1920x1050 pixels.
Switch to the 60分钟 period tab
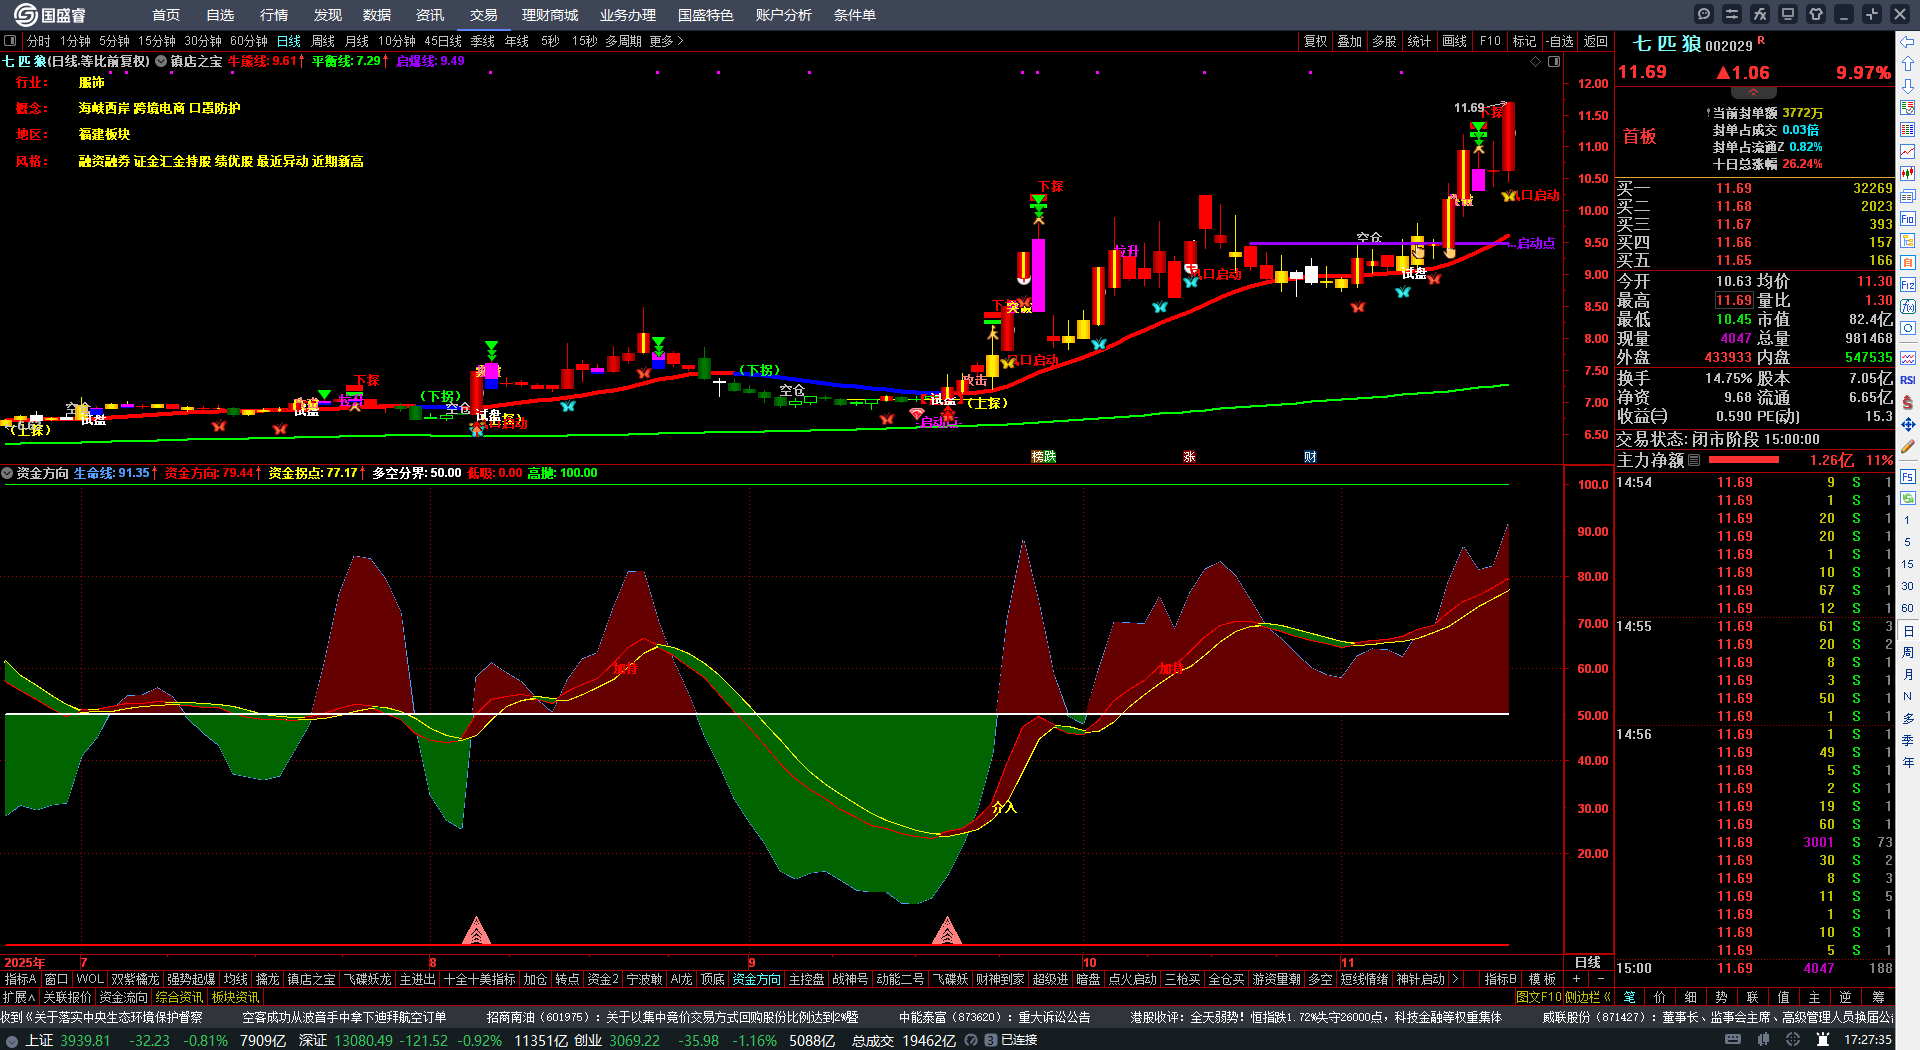click(249, 41)
